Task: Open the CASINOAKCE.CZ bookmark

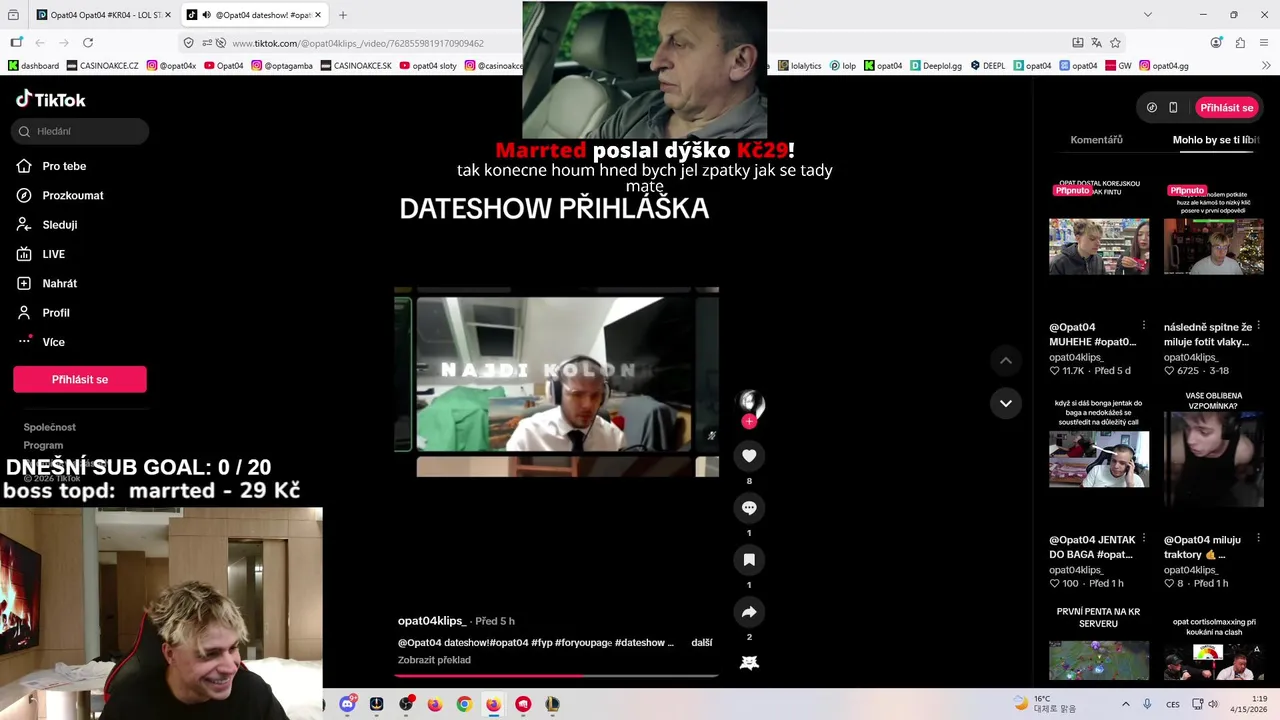Action: 103,66
